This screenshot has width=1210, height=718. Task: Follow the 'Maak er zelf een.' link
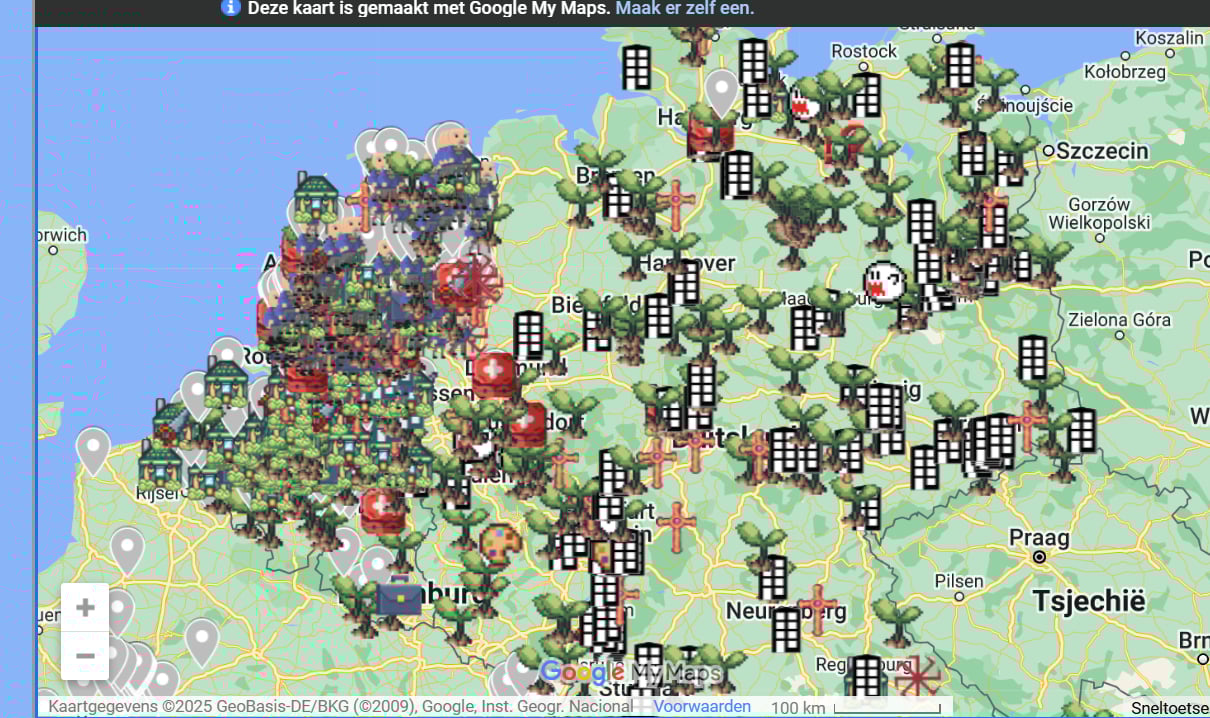point(685,8)
